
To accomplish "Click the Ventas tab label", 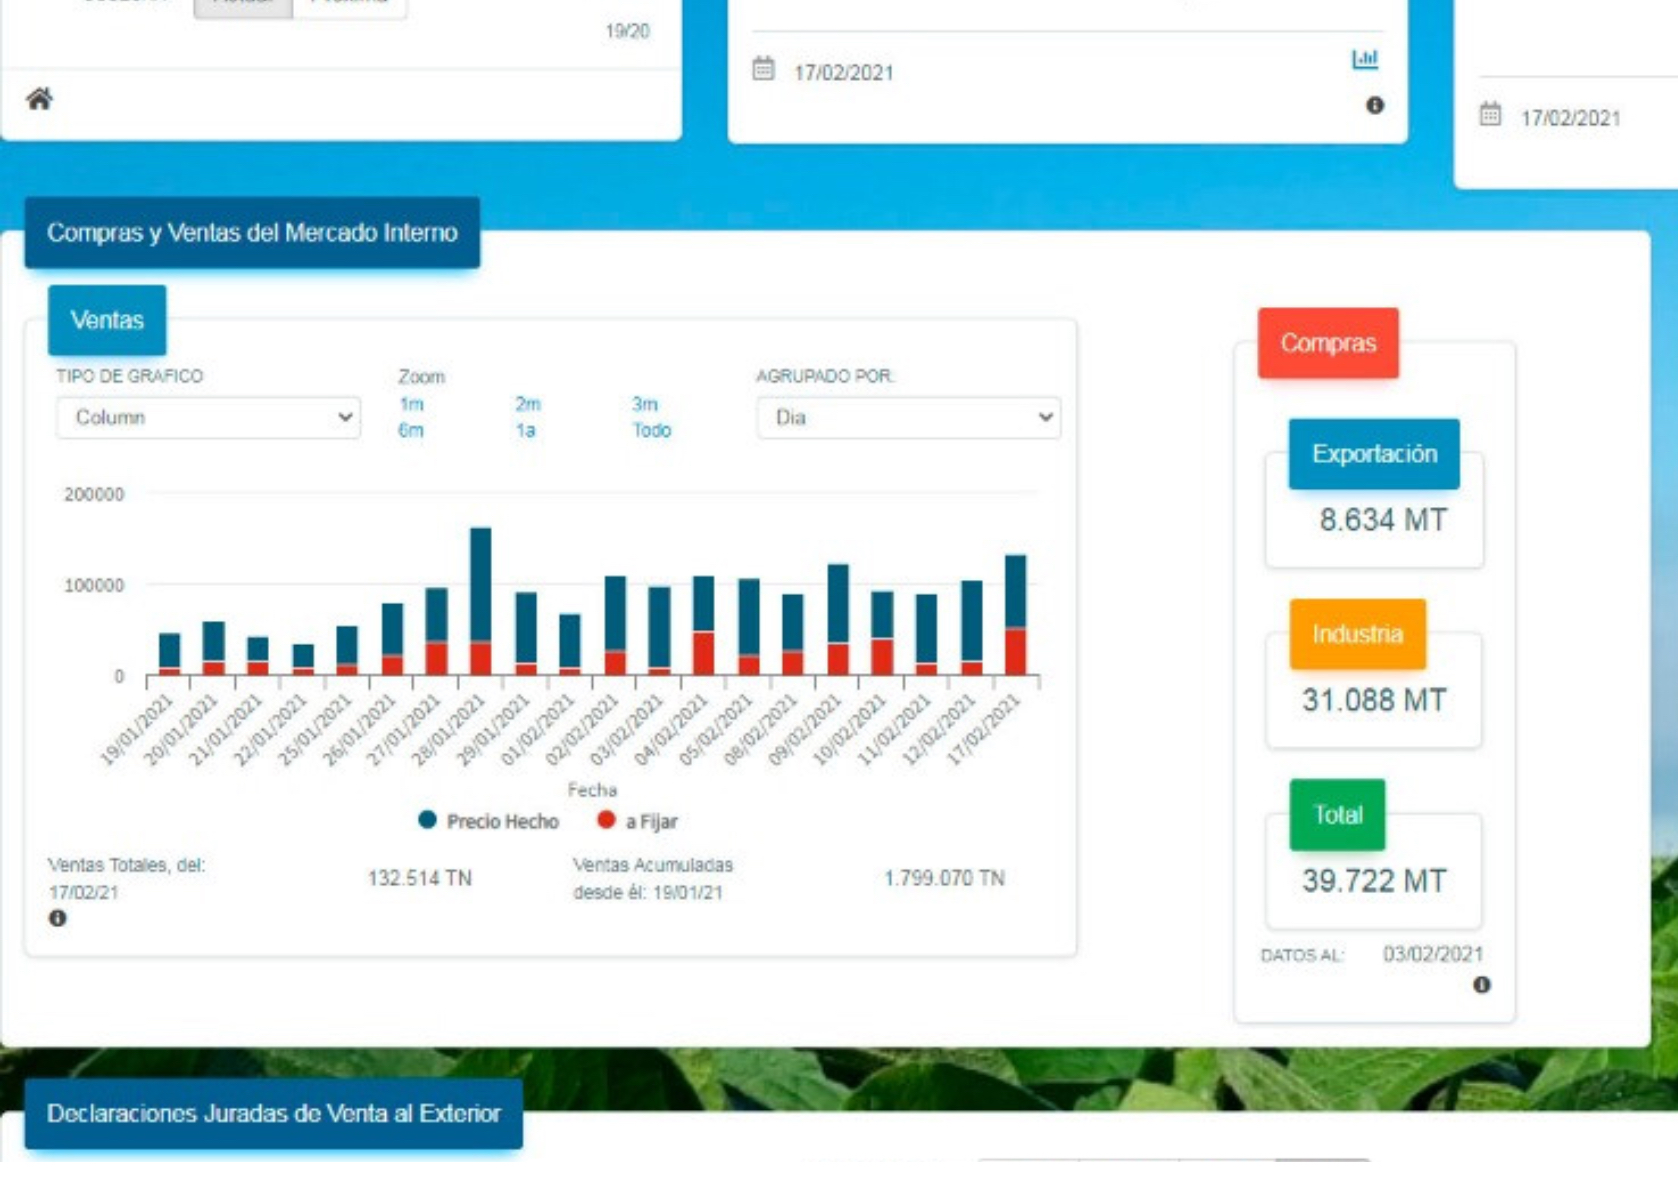I will [x=107, y=320].
